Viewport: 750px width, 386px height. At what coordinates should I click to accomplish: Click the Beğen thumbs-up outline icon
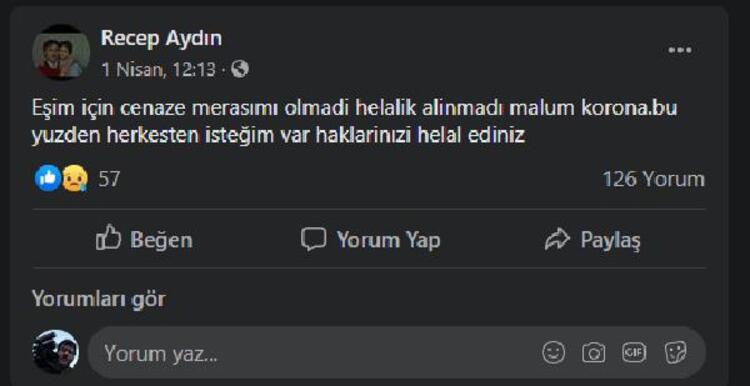click(x=108, y=238)
